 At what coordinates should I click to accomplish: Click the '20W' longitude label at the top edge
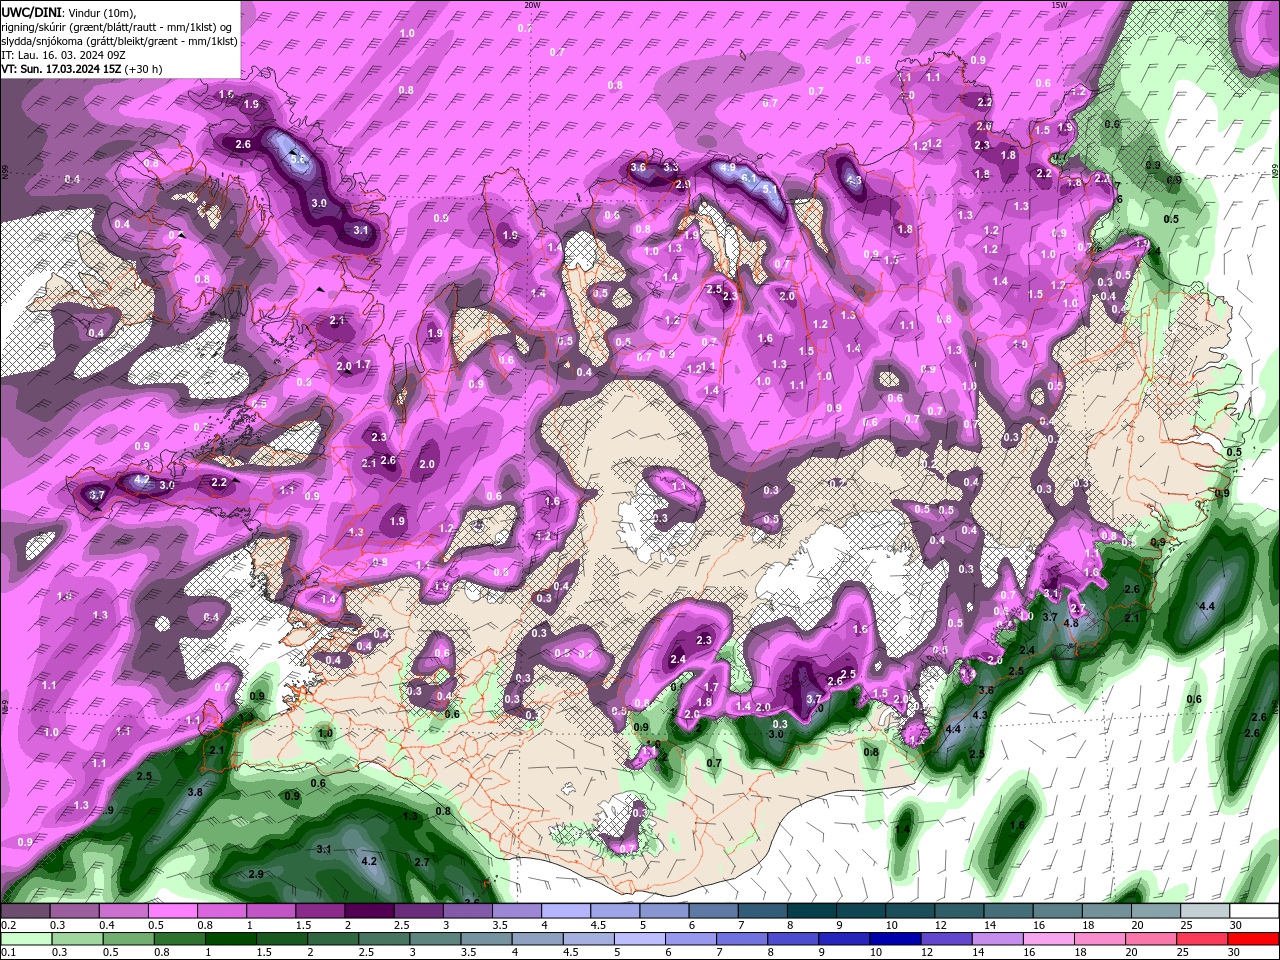point(532,5)
